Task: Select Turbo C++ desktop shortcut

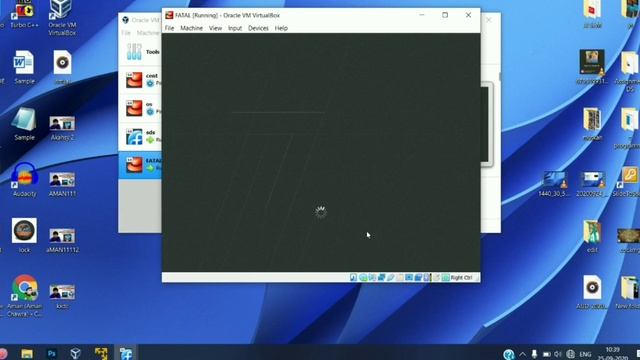Action: 24,15
